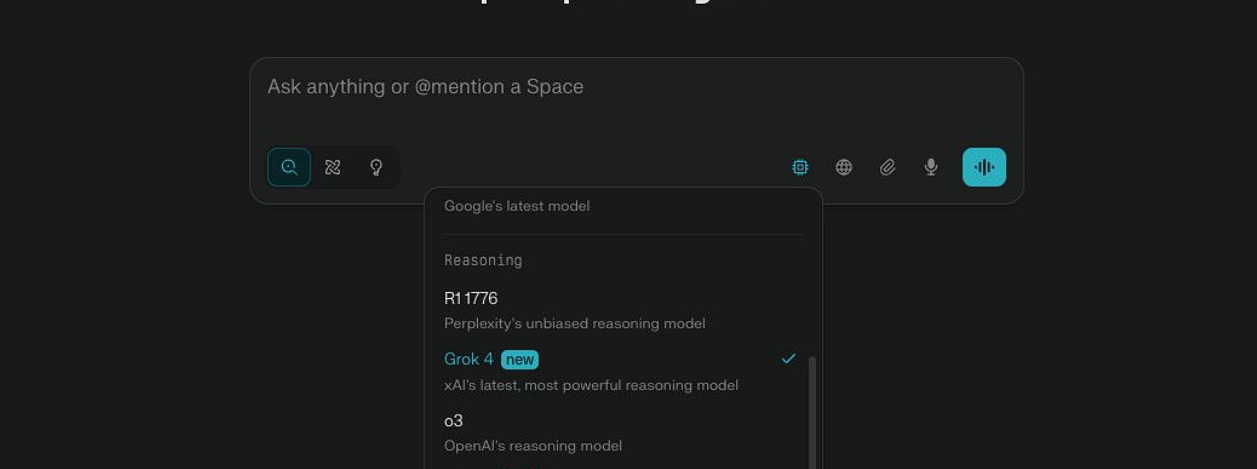Open the model chooser chip icon

tap(800, 167)
